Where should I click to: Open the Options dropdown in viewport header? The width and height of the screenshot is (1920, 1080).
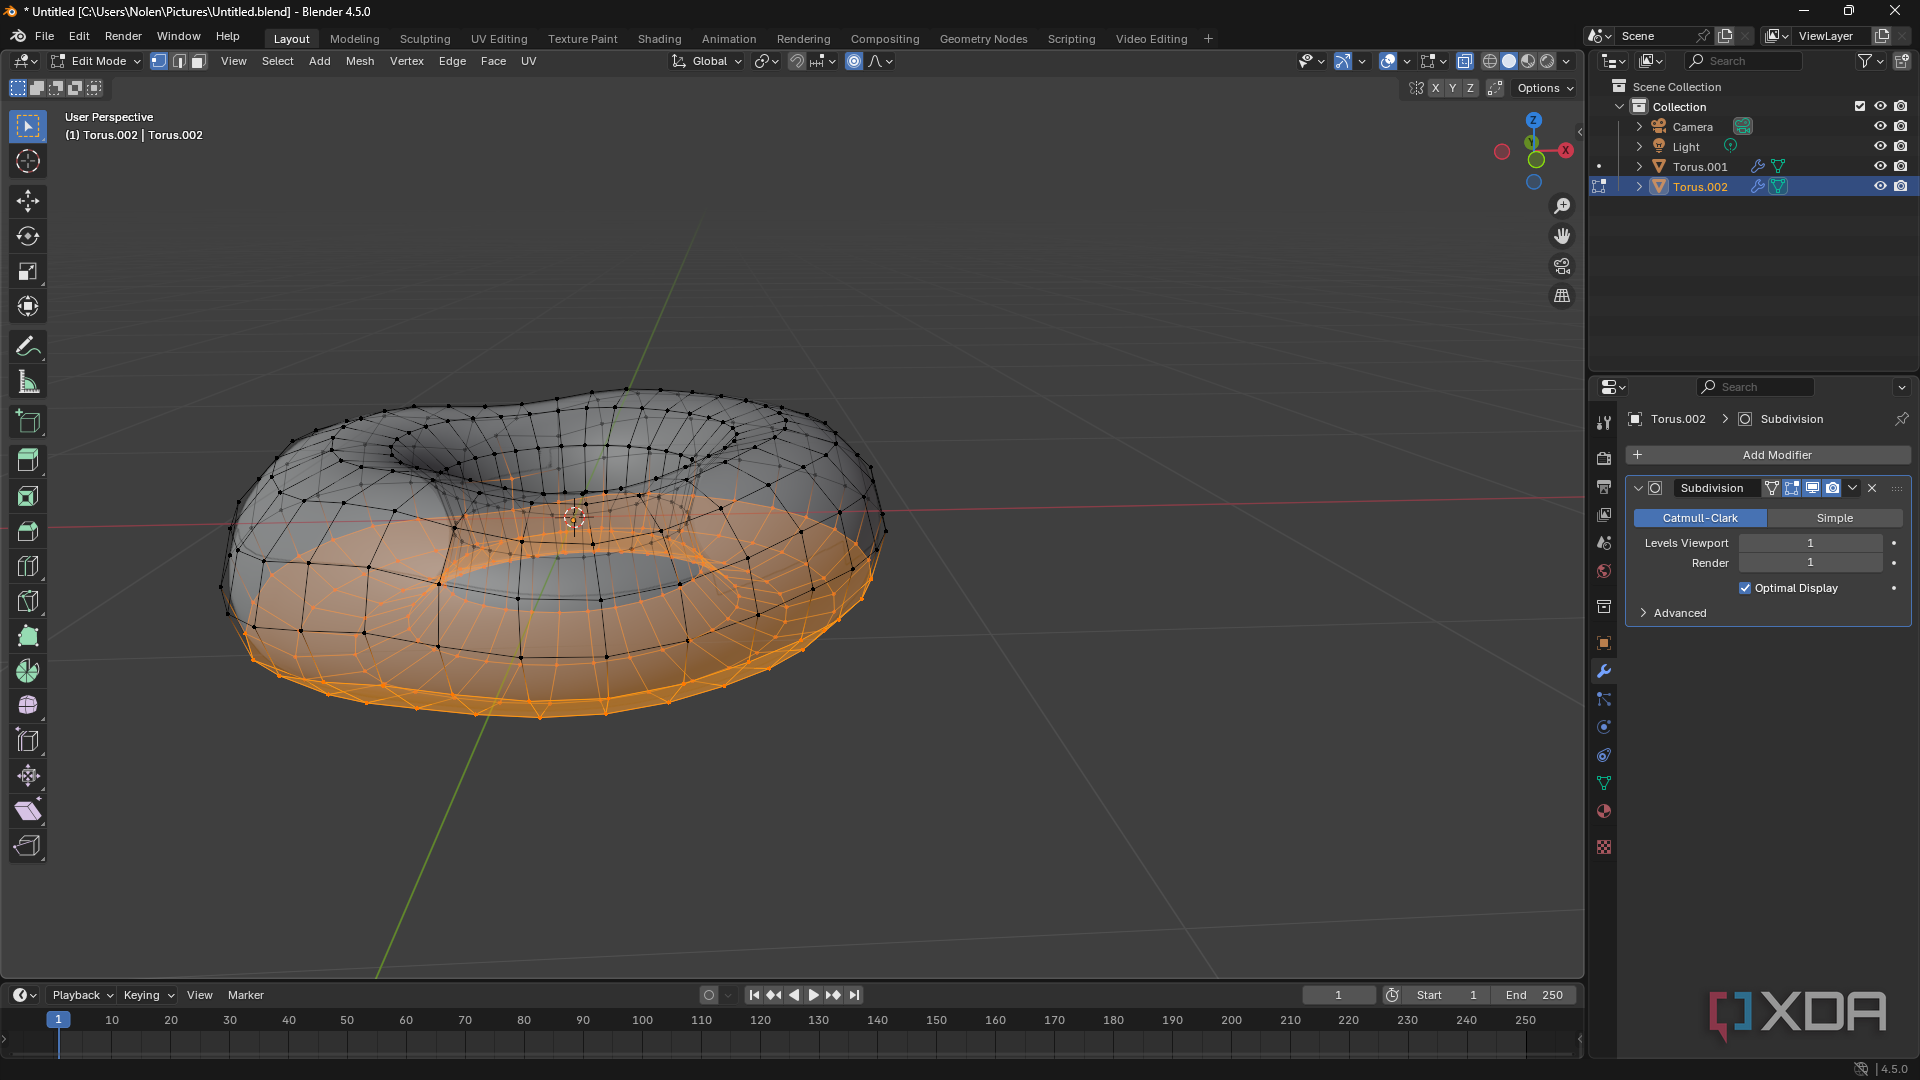(1545, 89)
